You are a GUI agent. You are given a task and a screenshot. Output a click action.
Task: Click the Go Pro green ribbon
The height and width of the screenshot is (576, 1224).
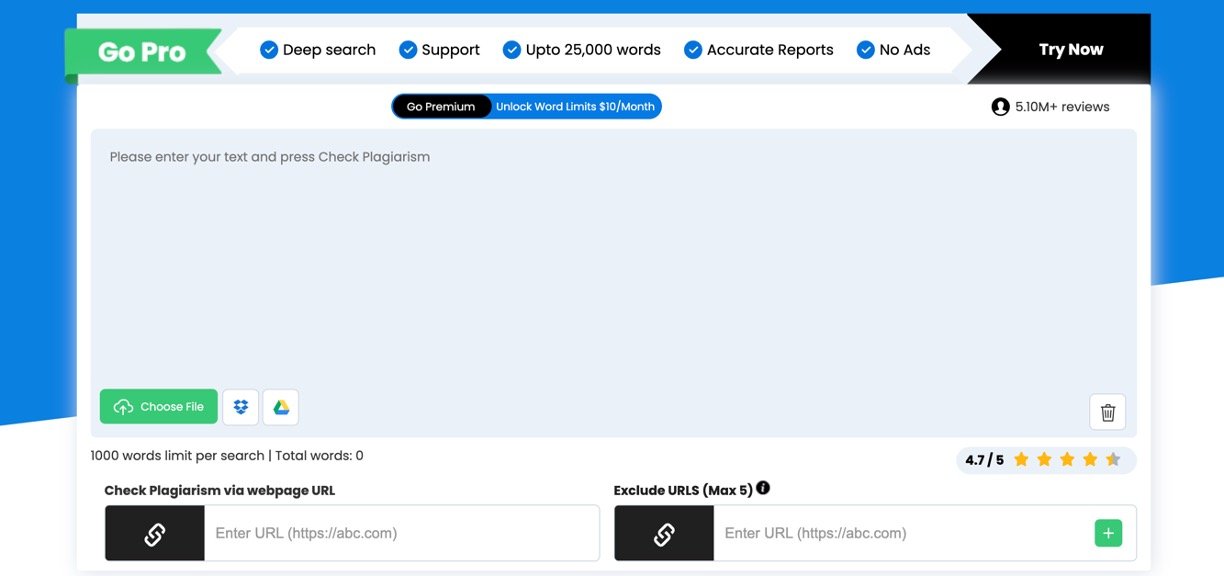tap(142, 52)
